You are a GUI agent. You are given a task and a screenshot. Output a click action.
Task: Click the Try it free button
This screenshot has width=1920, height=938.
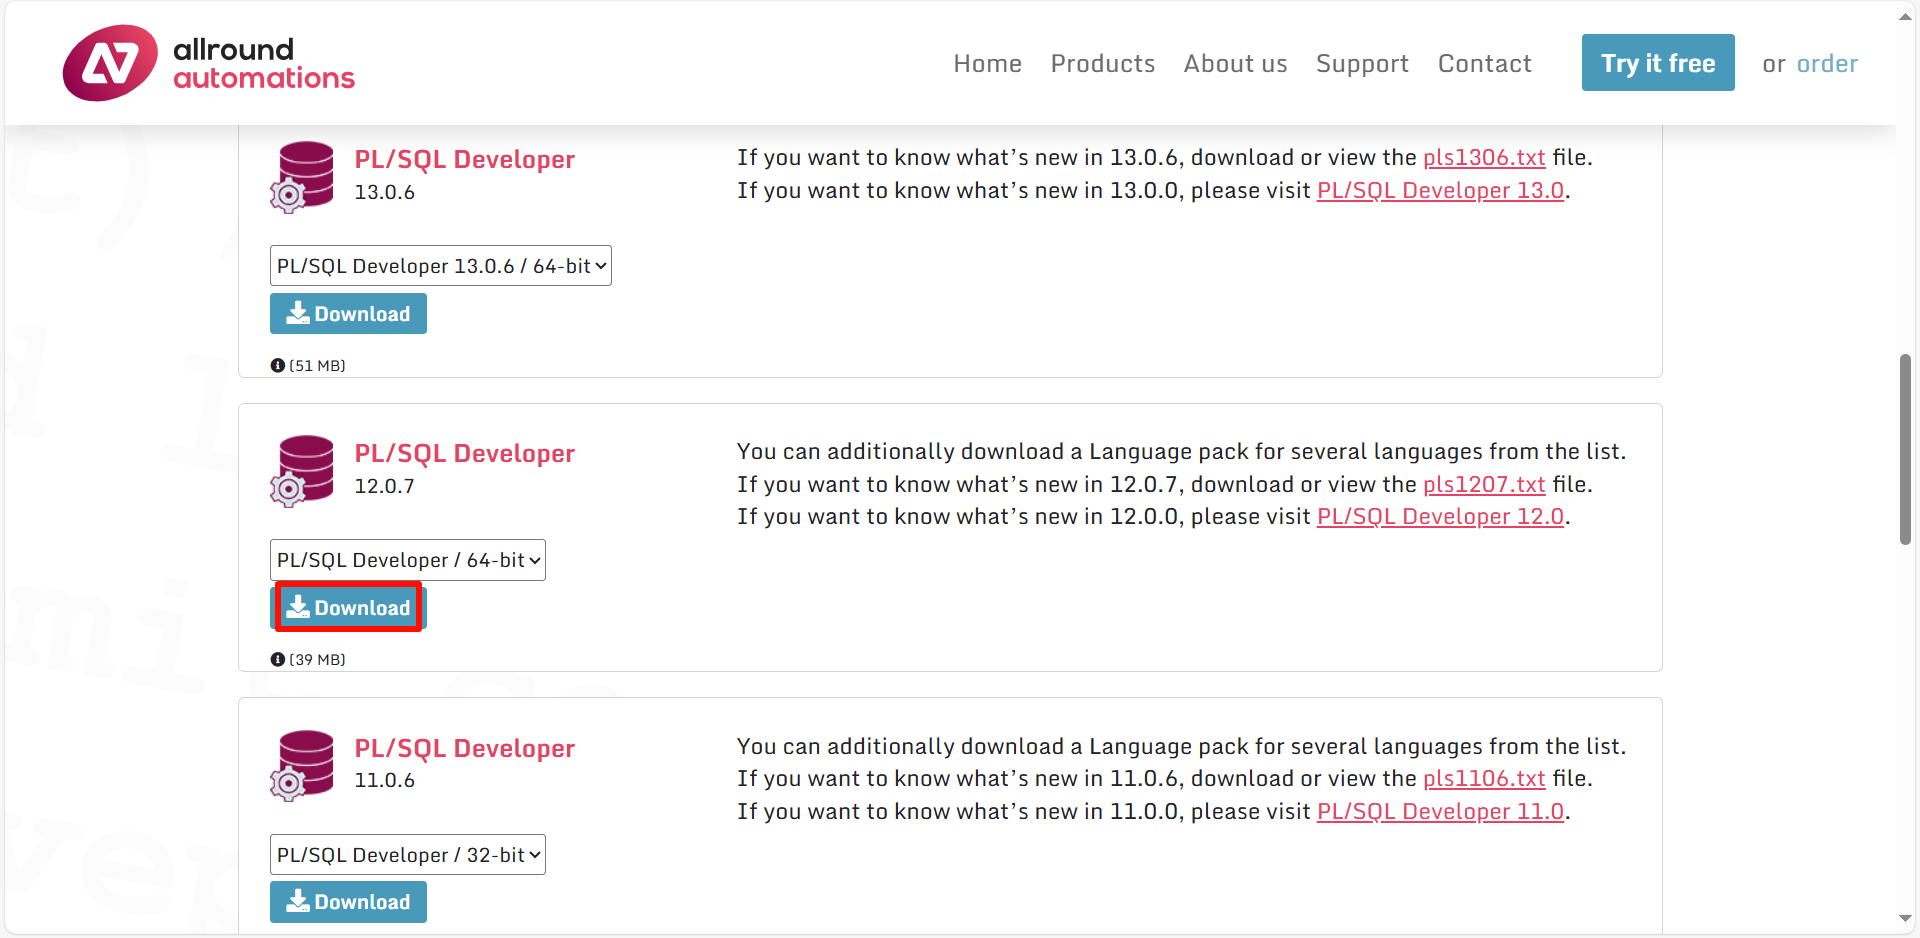click(1658, 63)
